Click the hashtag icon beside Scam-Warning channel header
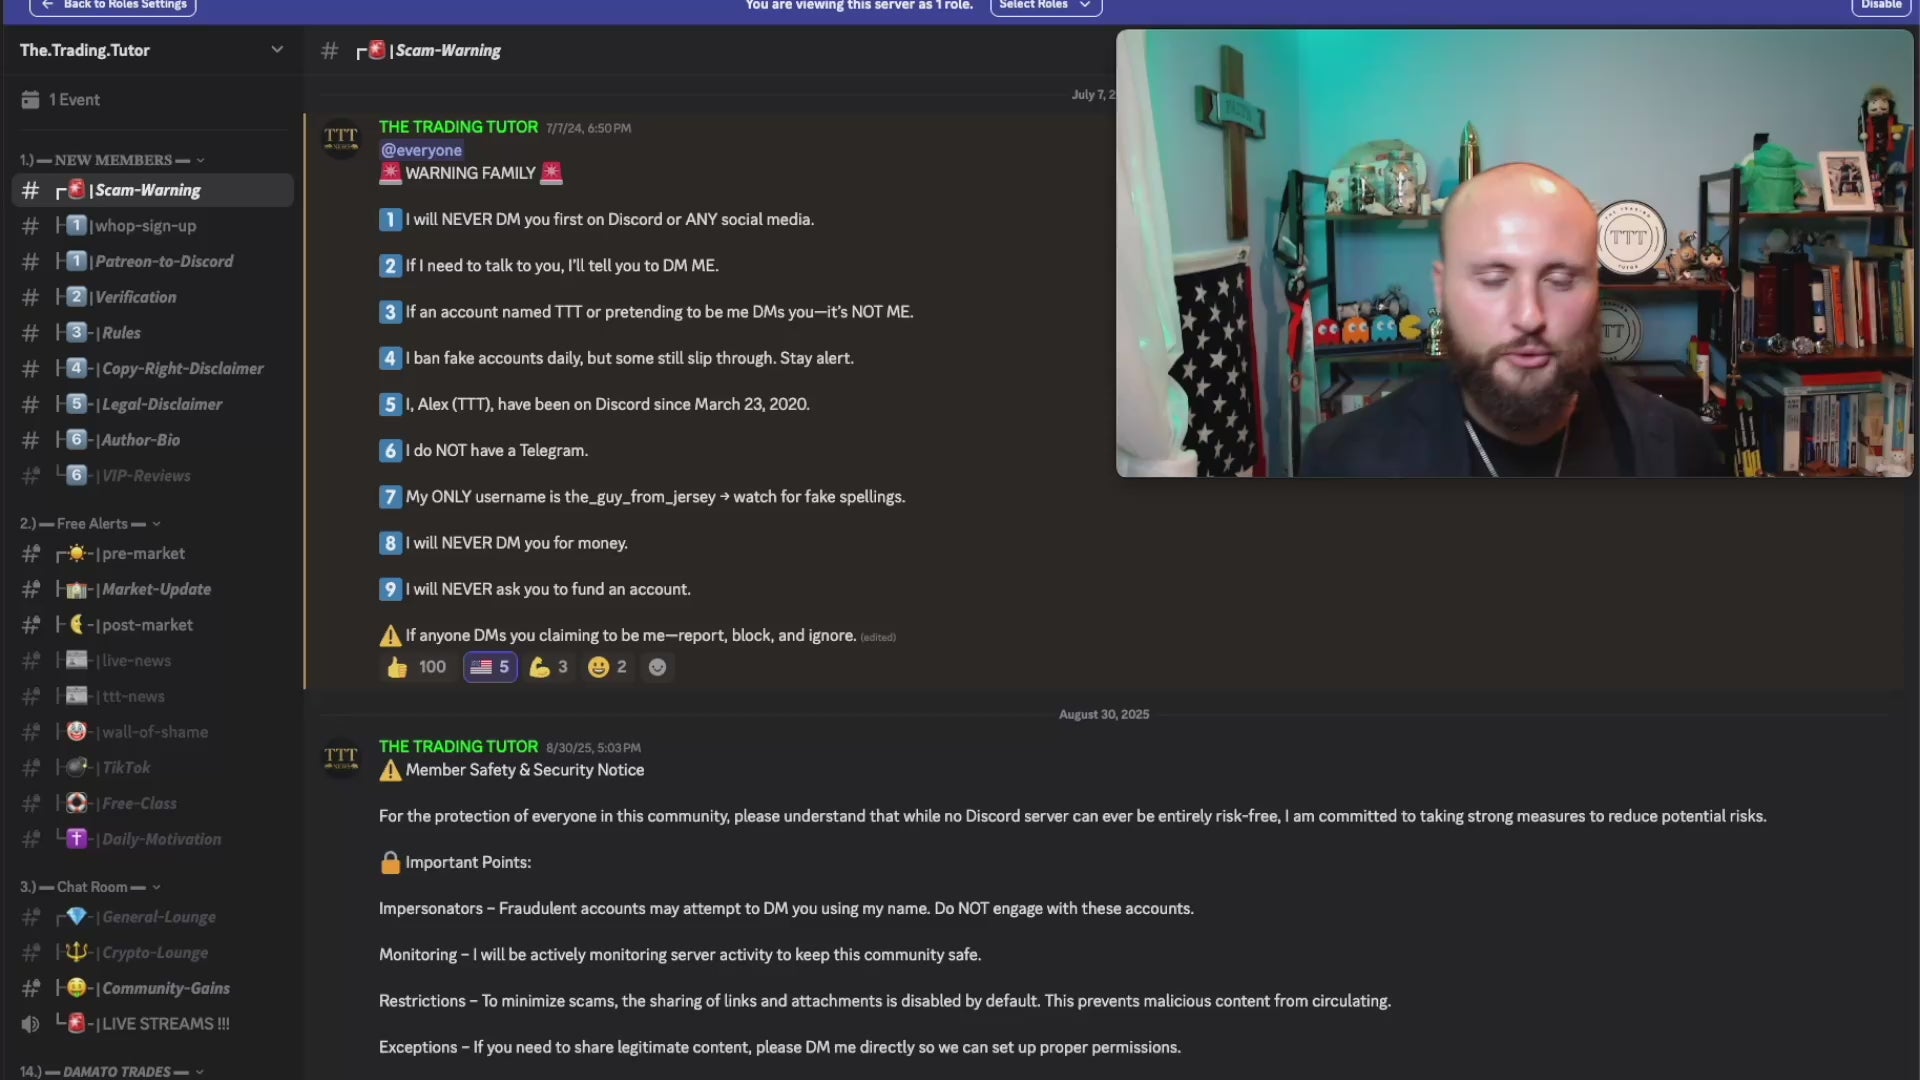Screen dimensions: 1920x1080 point(330,51)
